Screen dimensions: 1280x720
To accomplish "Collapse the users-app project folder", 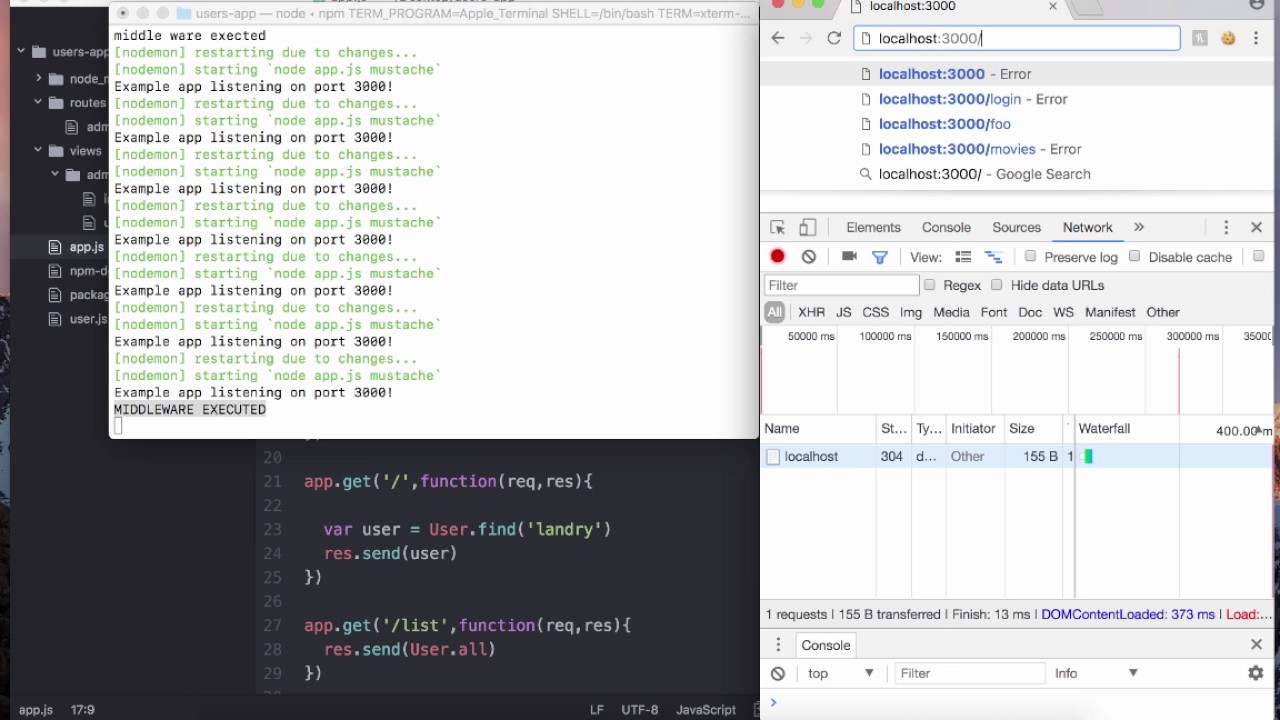I will [x=21, y=52].
